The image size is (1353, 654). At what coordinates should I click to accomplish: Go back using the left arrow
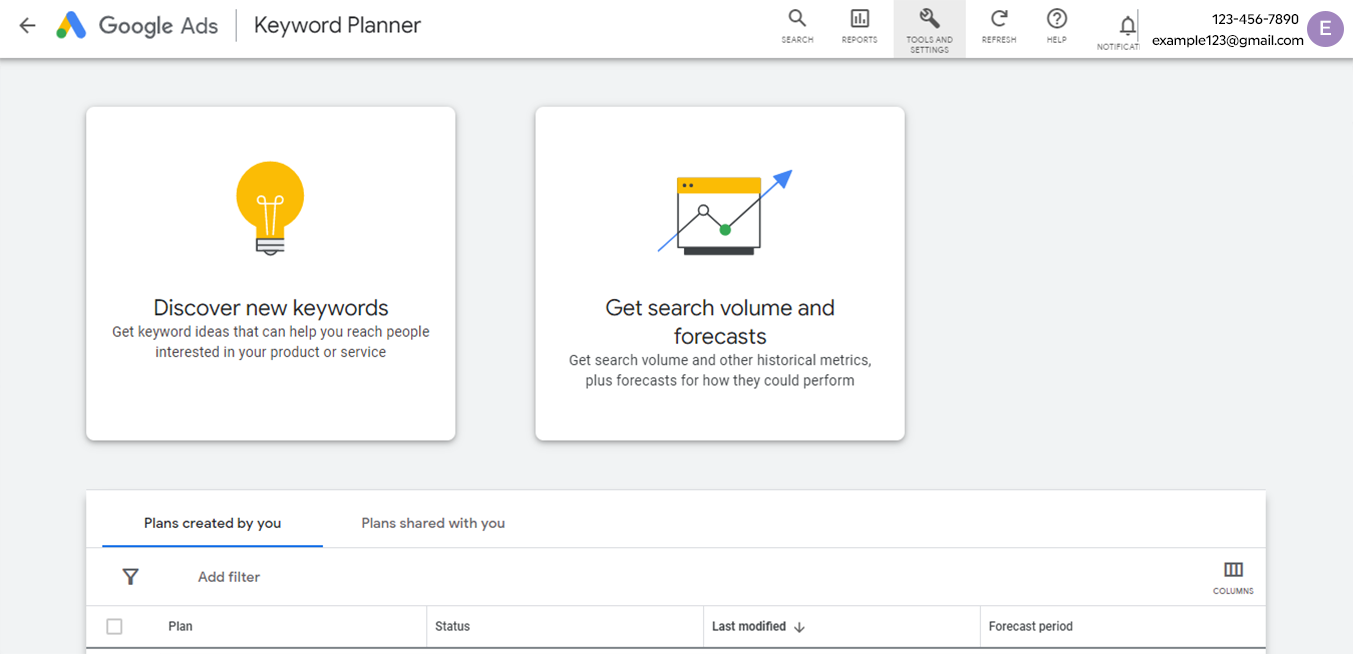point(27,26)
